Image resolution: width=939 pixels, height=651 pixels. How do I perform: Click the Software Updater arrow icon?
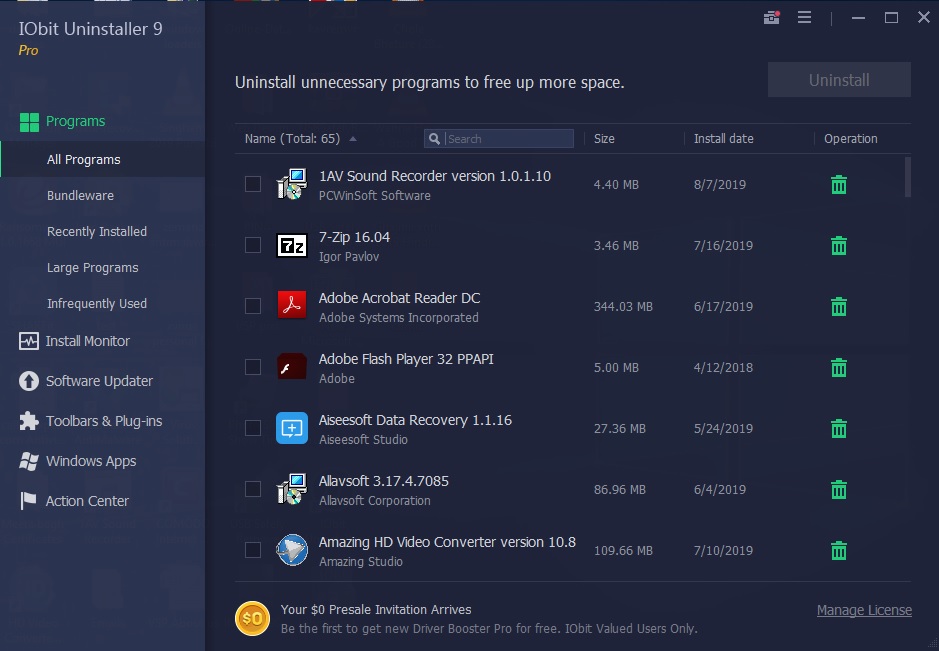29,381
